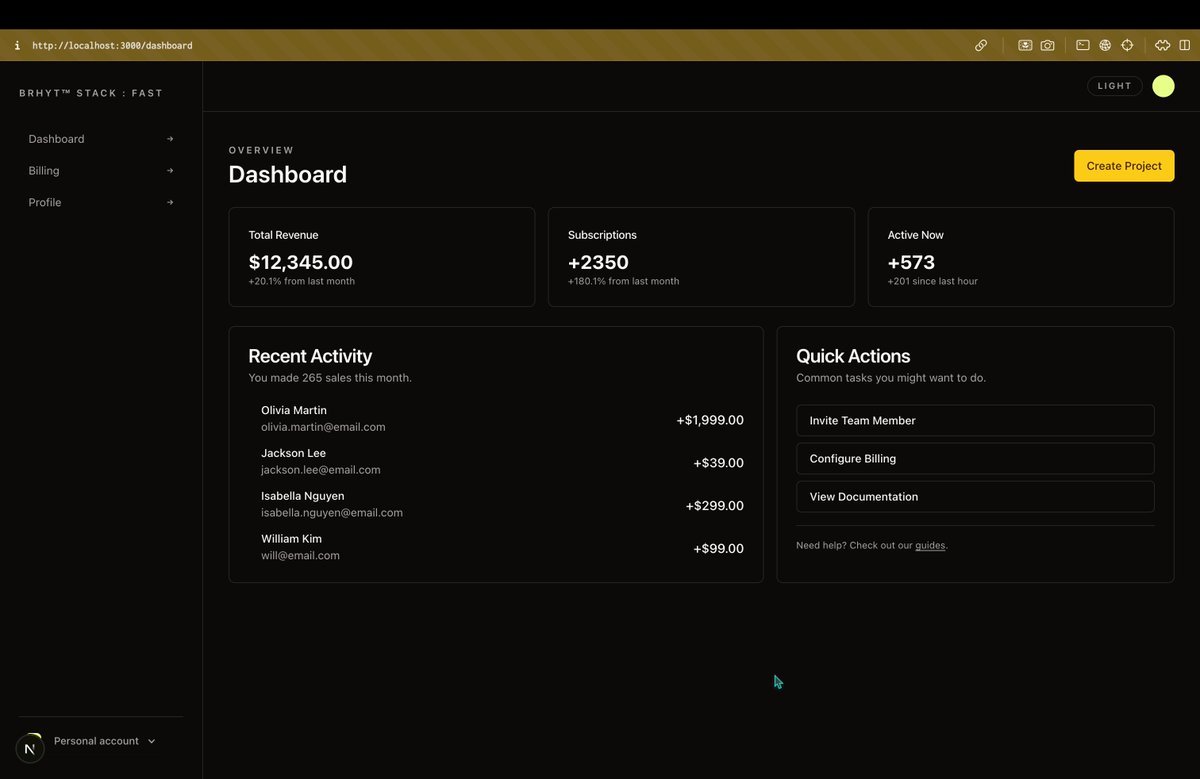The image size is (1200, 779).
Task: Click 'You made 265 sales this month.'
Action: (x=330, y=378)
